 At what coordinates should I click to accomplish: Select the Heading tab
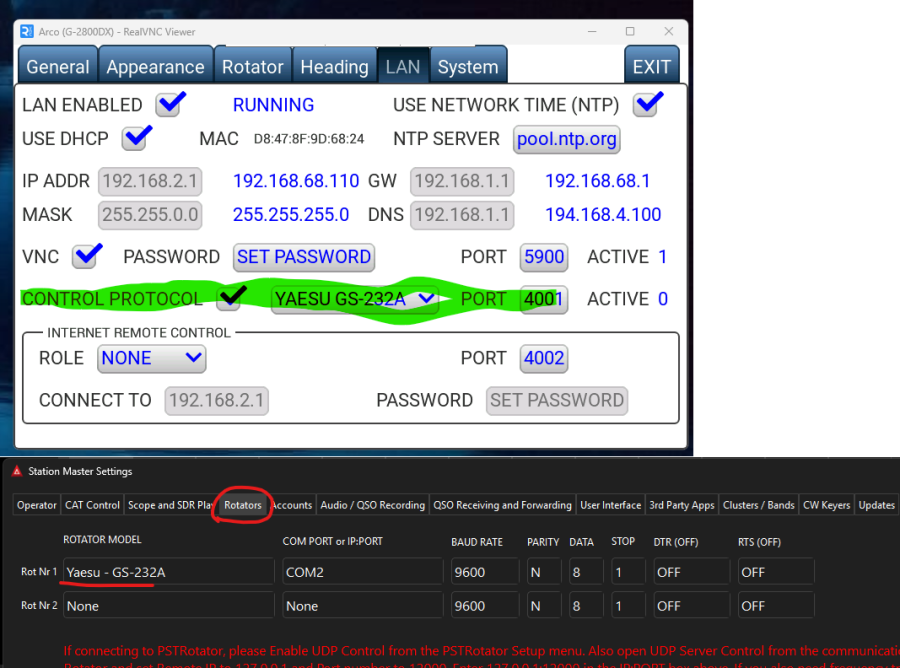click(x=335, y=67)
